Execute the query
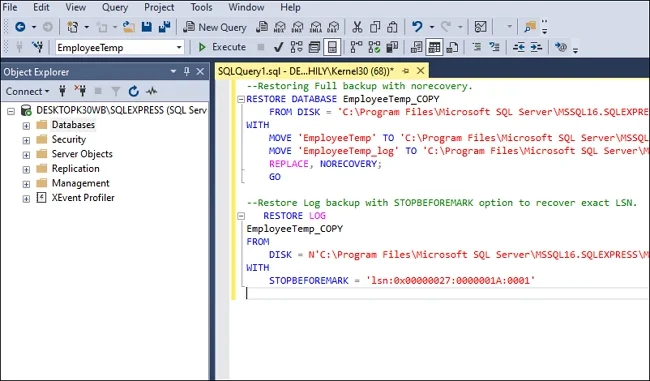Viewport: 650px width, 381px height. (x=222, y=47)
